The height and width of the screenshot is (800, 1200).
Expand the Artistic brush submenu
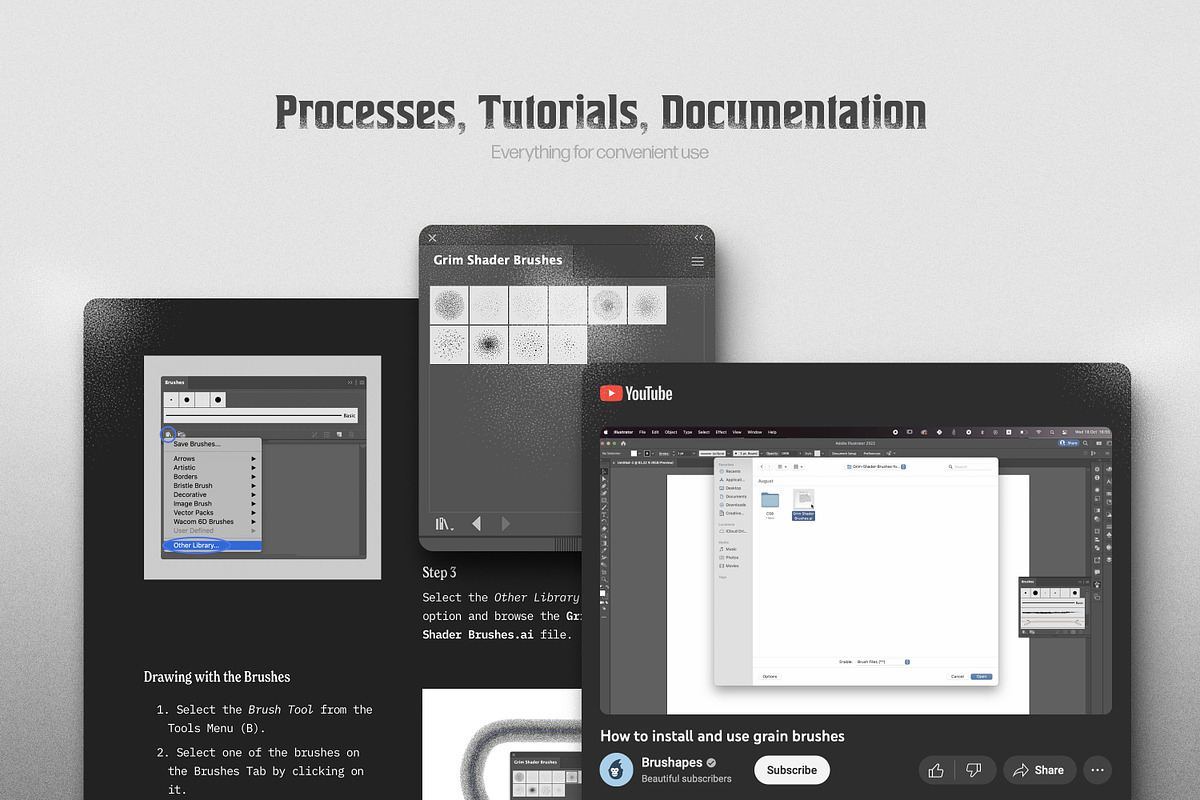[x=213, y=468]
